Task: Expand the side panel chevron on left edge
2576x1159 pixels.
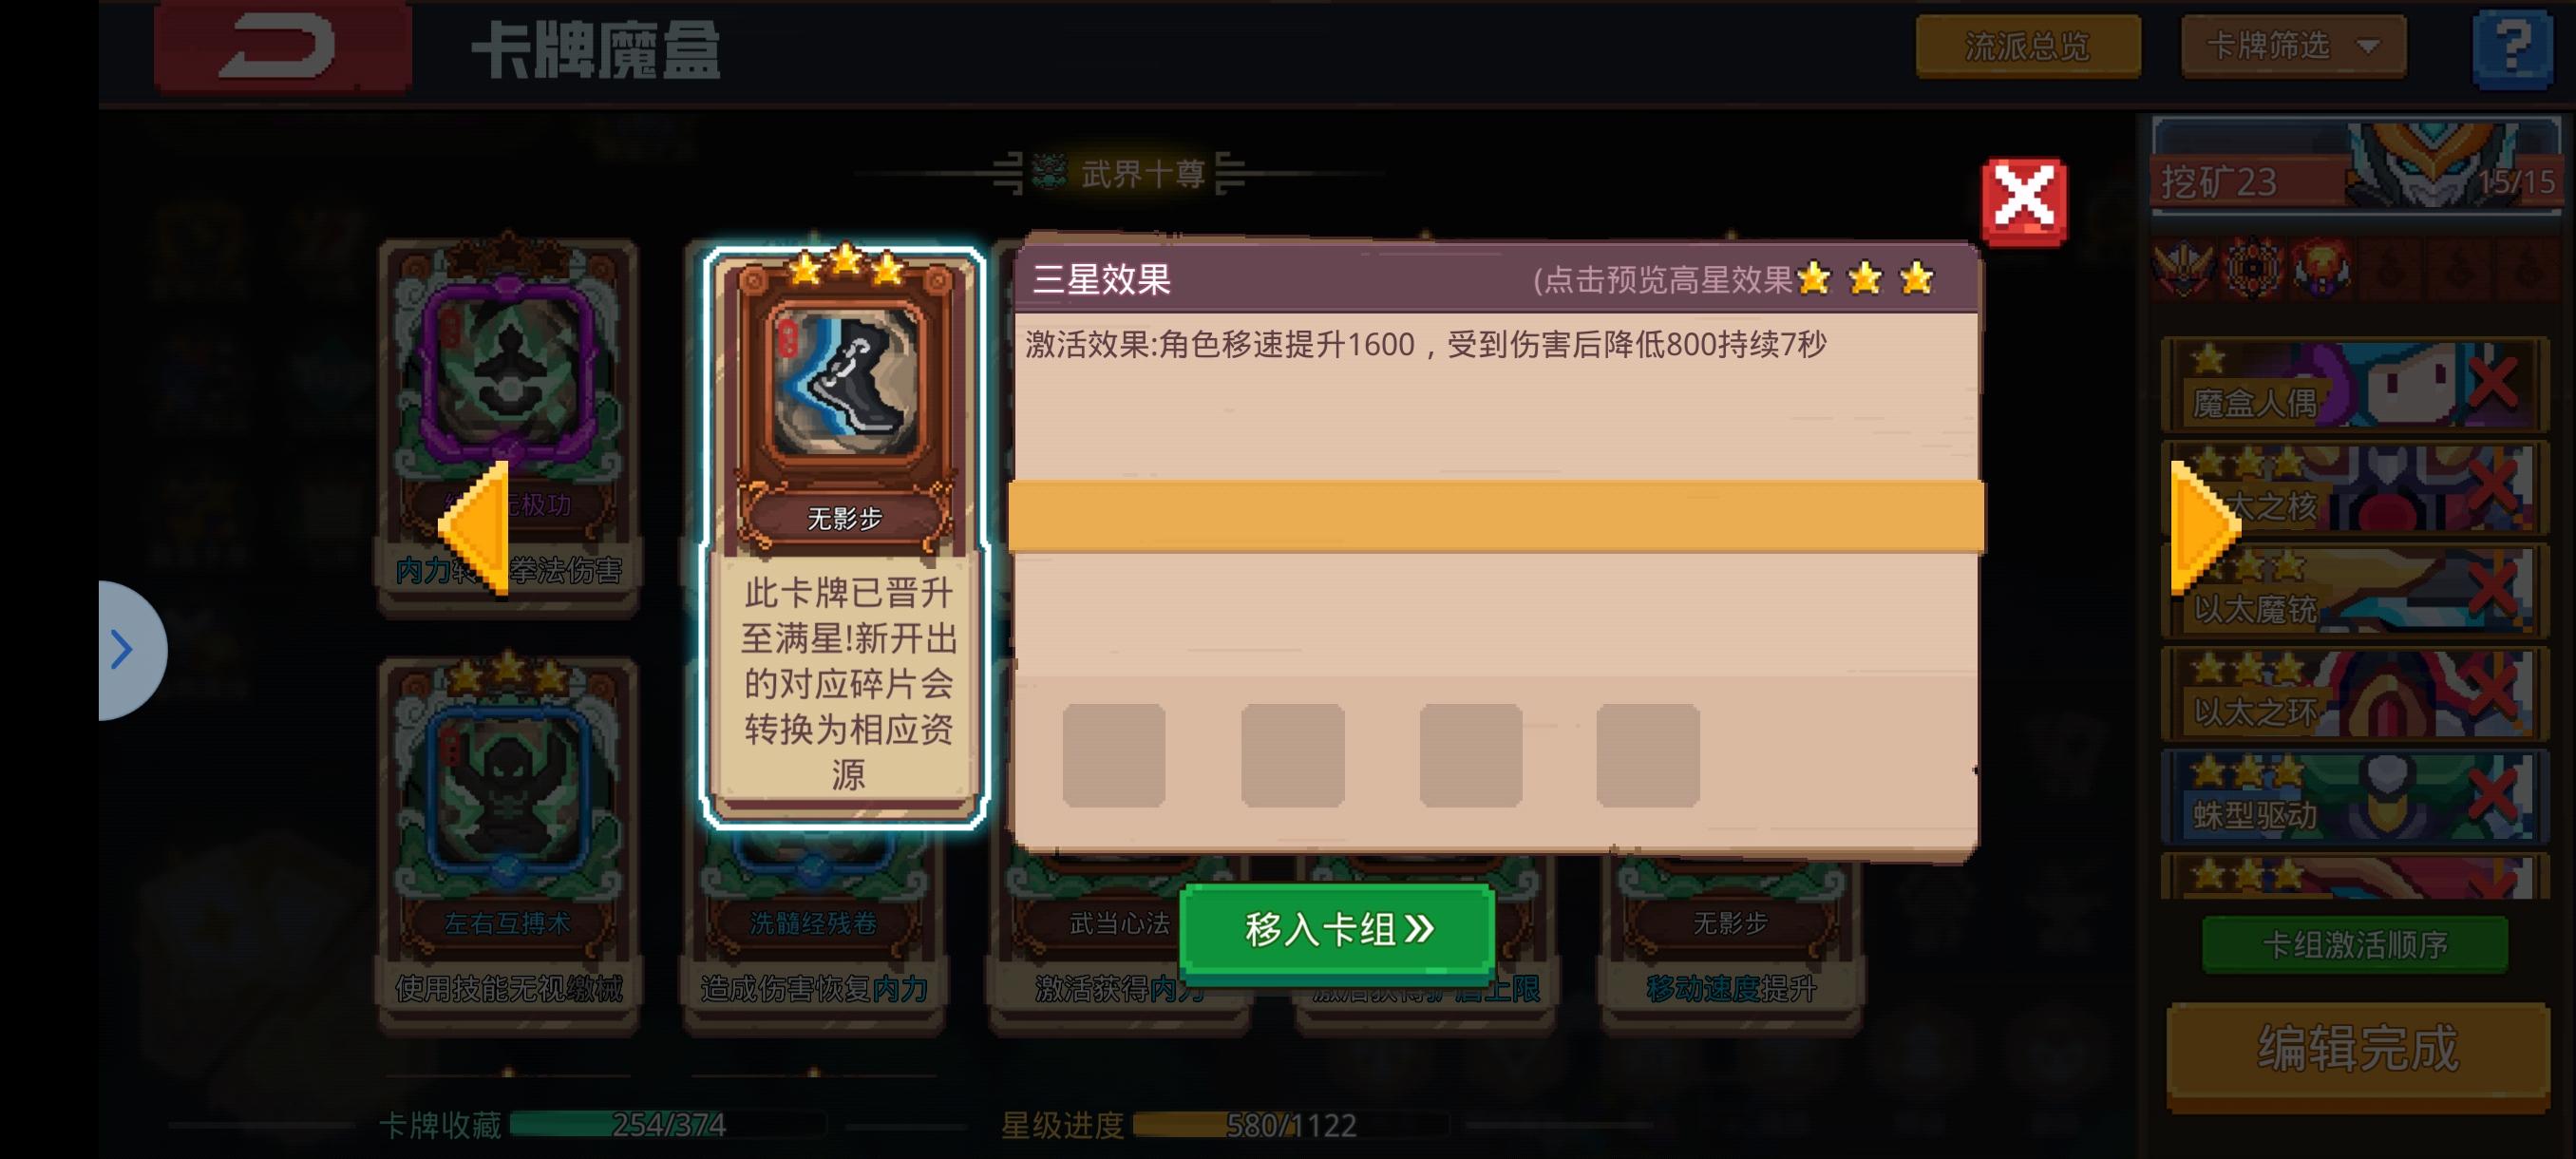Action: coord(130,650)
